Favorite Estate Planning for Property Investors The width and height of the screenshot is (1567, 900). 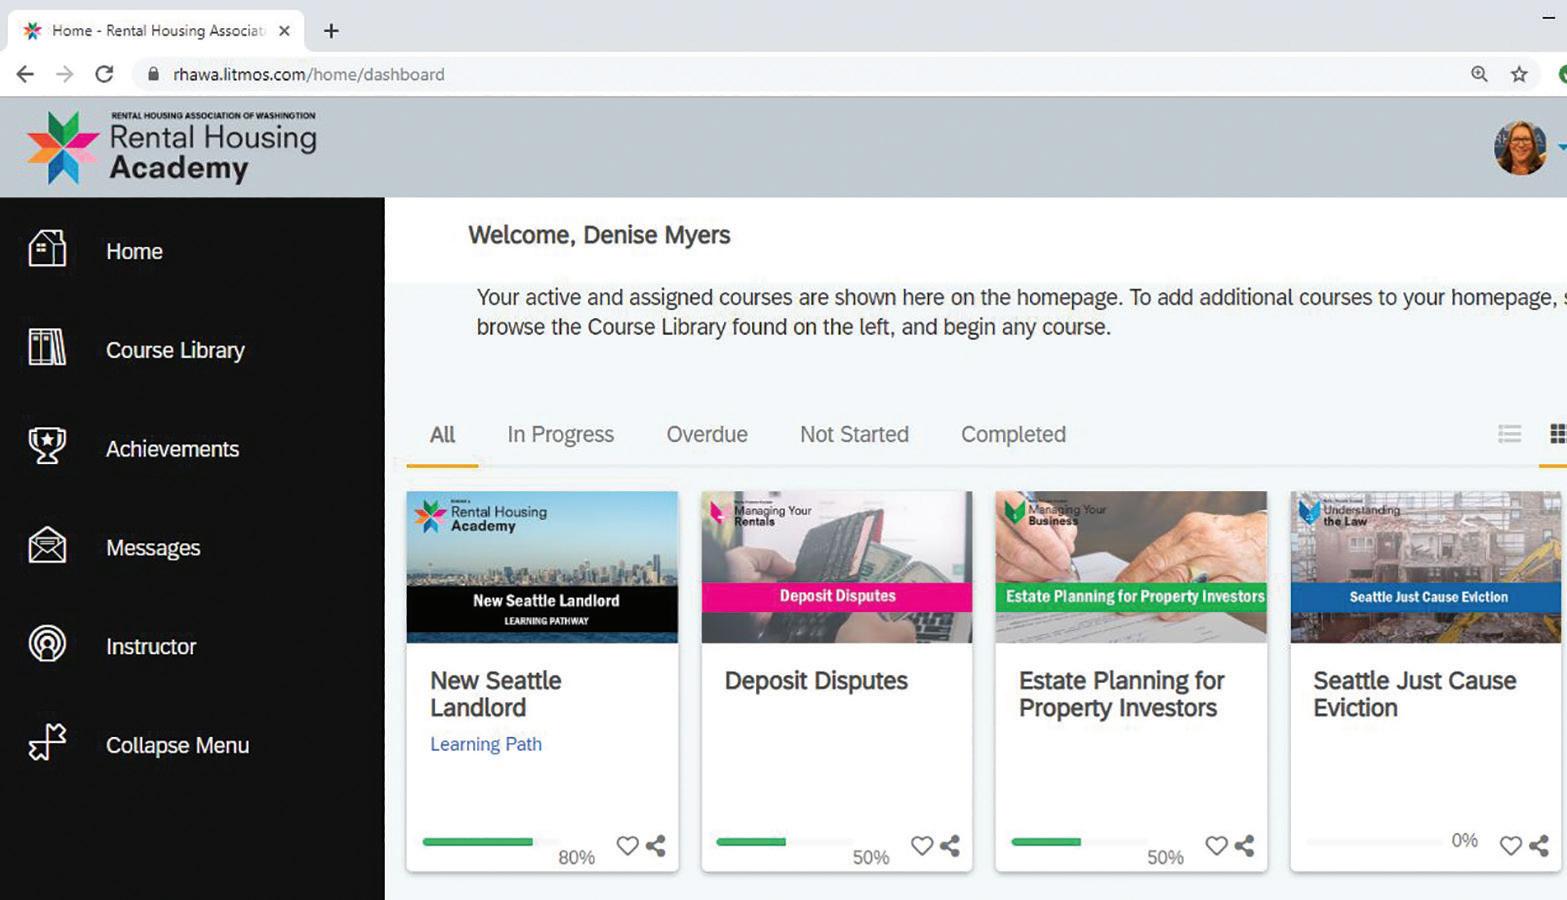[1216, 846]
